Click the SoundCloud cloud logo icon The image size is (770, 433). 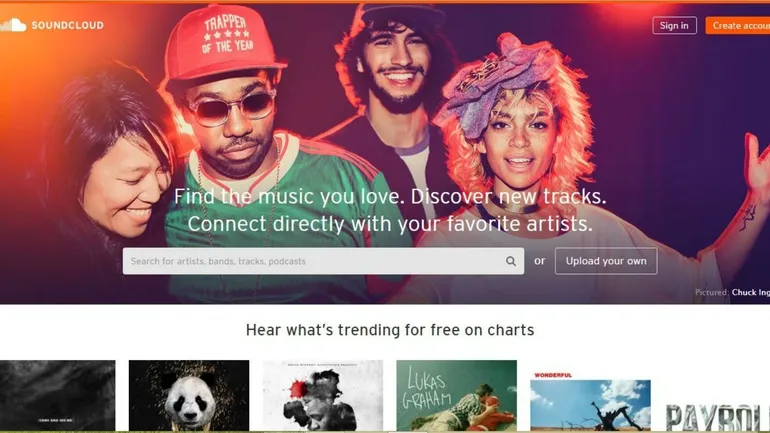pos(13,25)
